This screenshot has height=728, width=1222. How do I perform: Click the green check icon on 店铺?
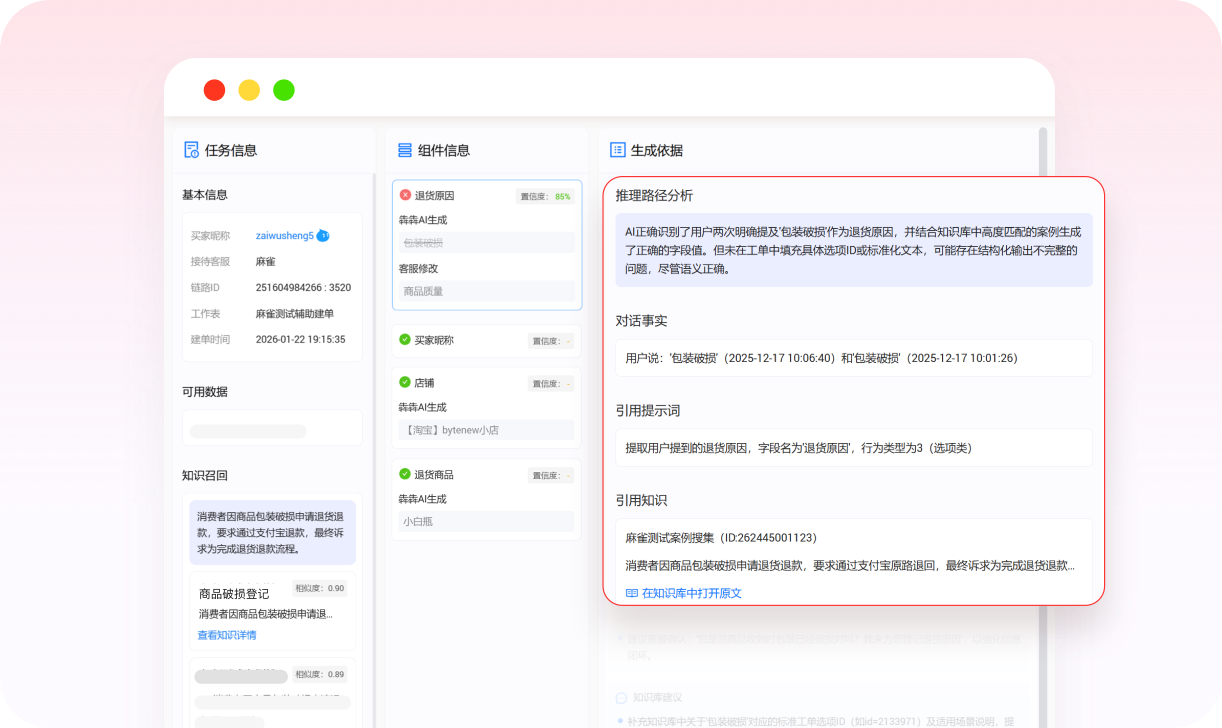point(405,382)
